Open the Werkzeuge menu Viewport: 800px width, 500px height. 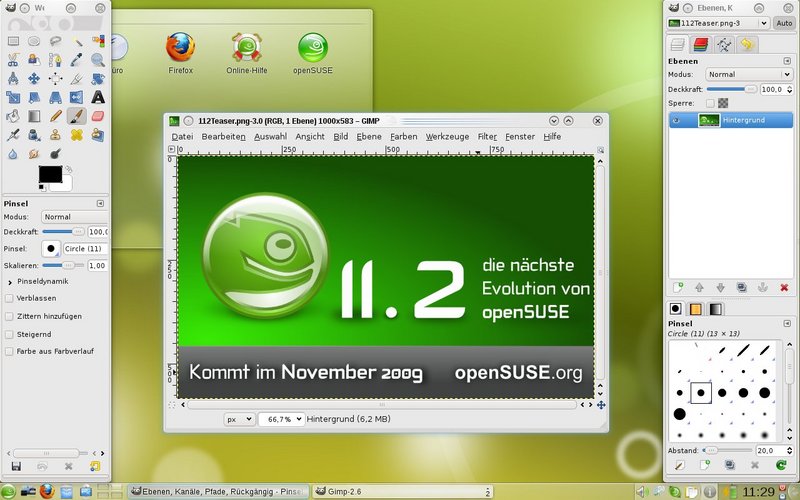447,137
